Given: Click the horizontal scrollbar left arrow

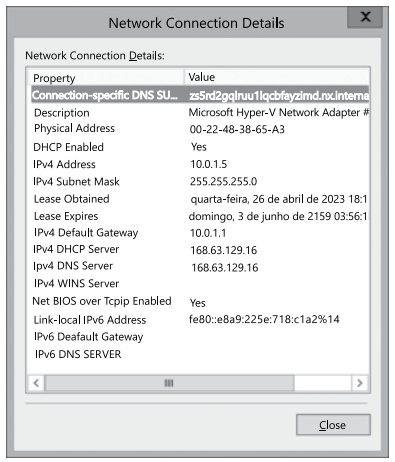Looking at the screenshot, I should pos(36,383).
